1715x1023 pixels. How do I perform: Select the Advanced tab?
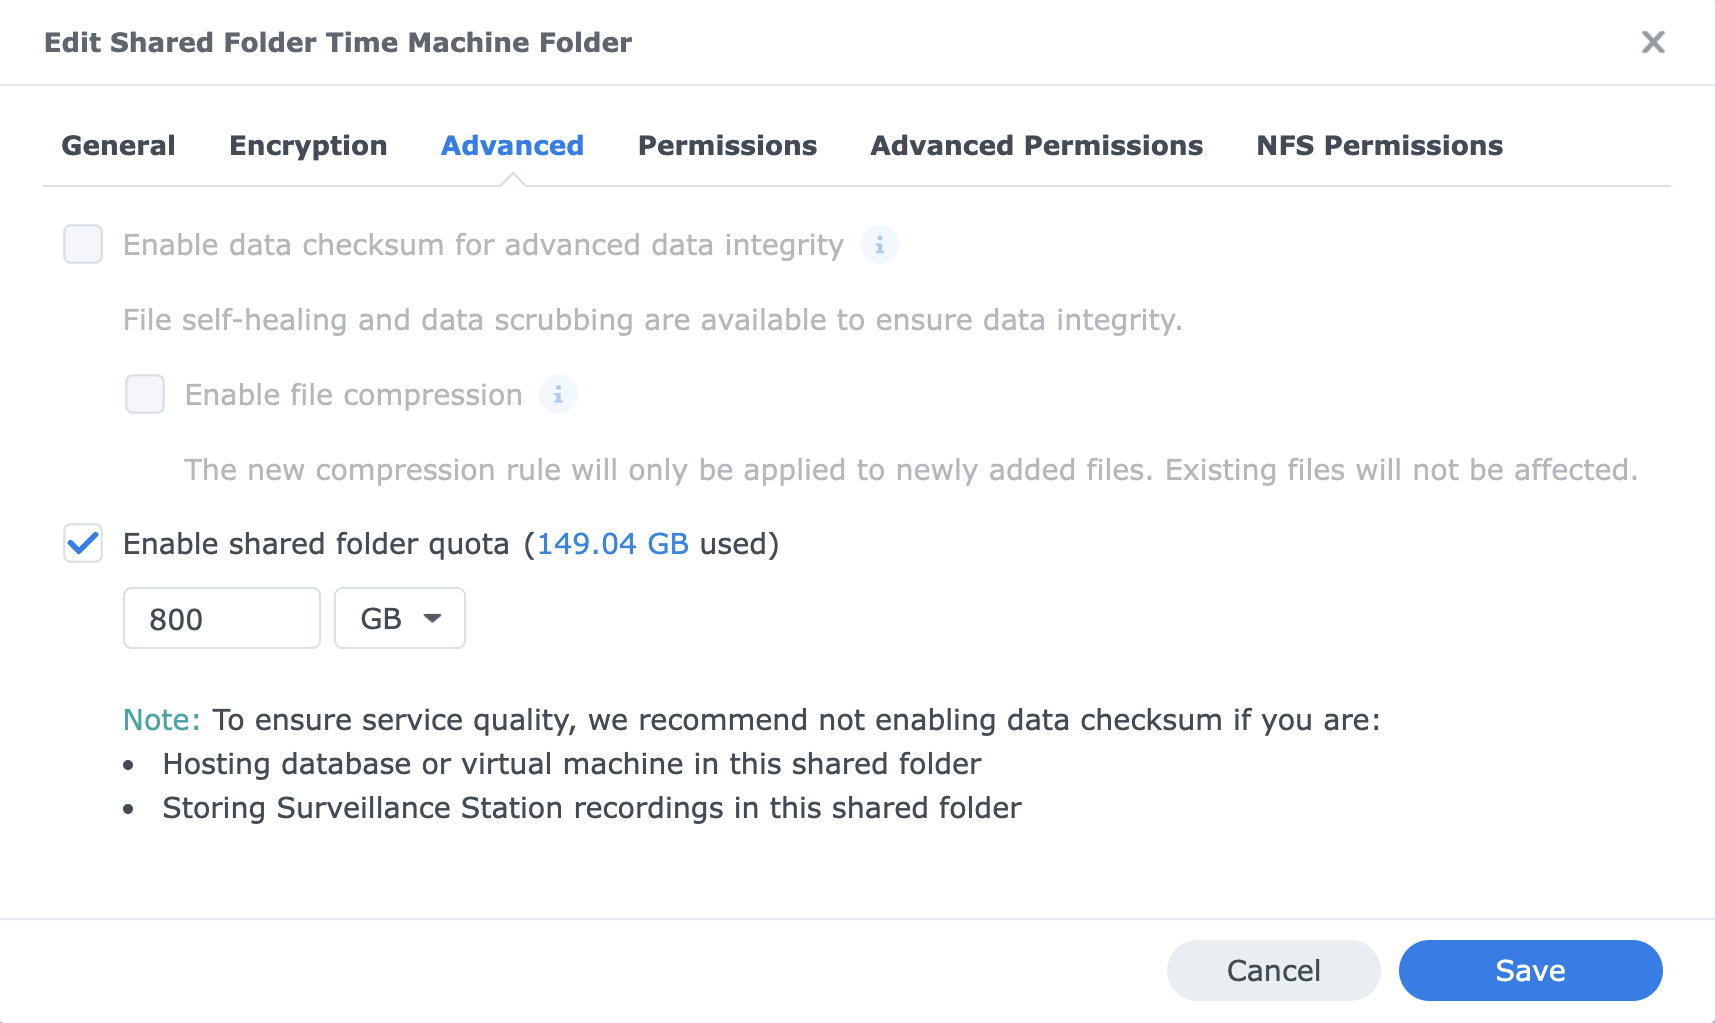click(512, 146)
